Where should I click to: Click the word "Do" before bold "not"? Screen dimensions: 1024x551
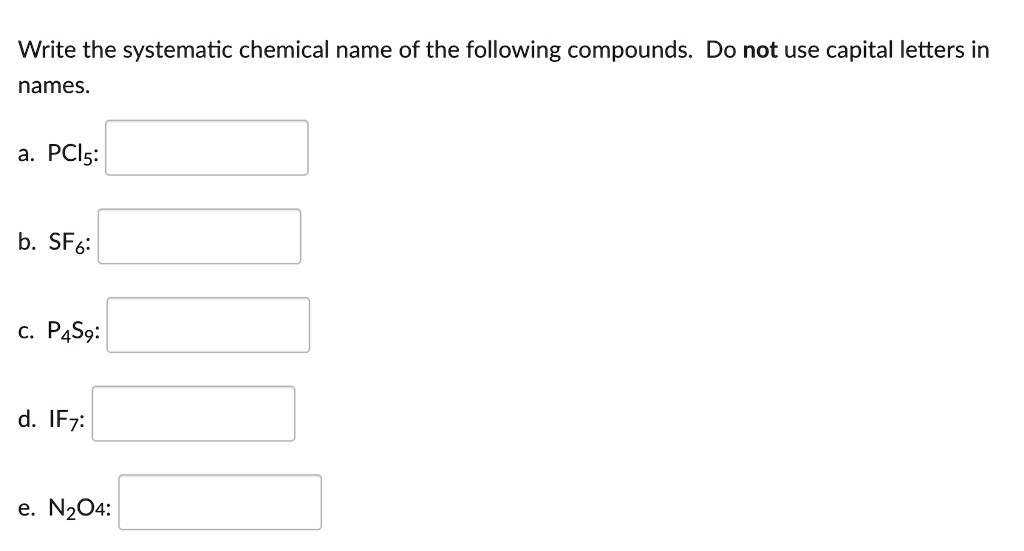(721, 50)
